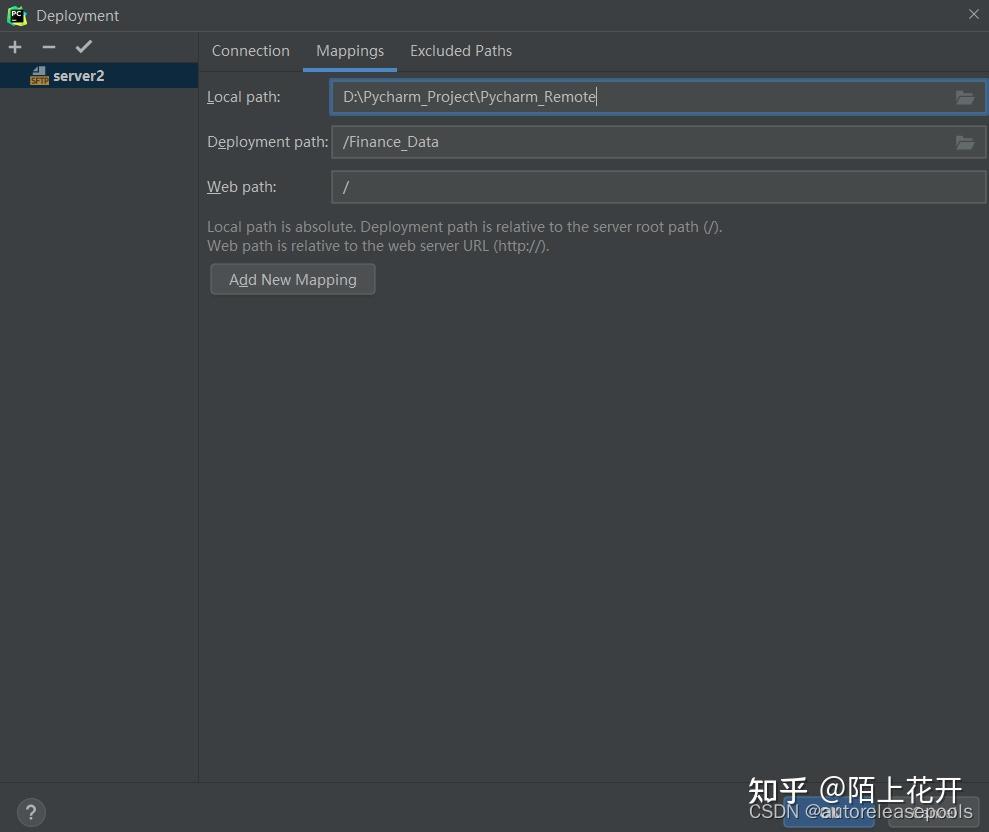989x832 pixels.
Task: Click the Web path input field
Action: [x=600, y=187]
